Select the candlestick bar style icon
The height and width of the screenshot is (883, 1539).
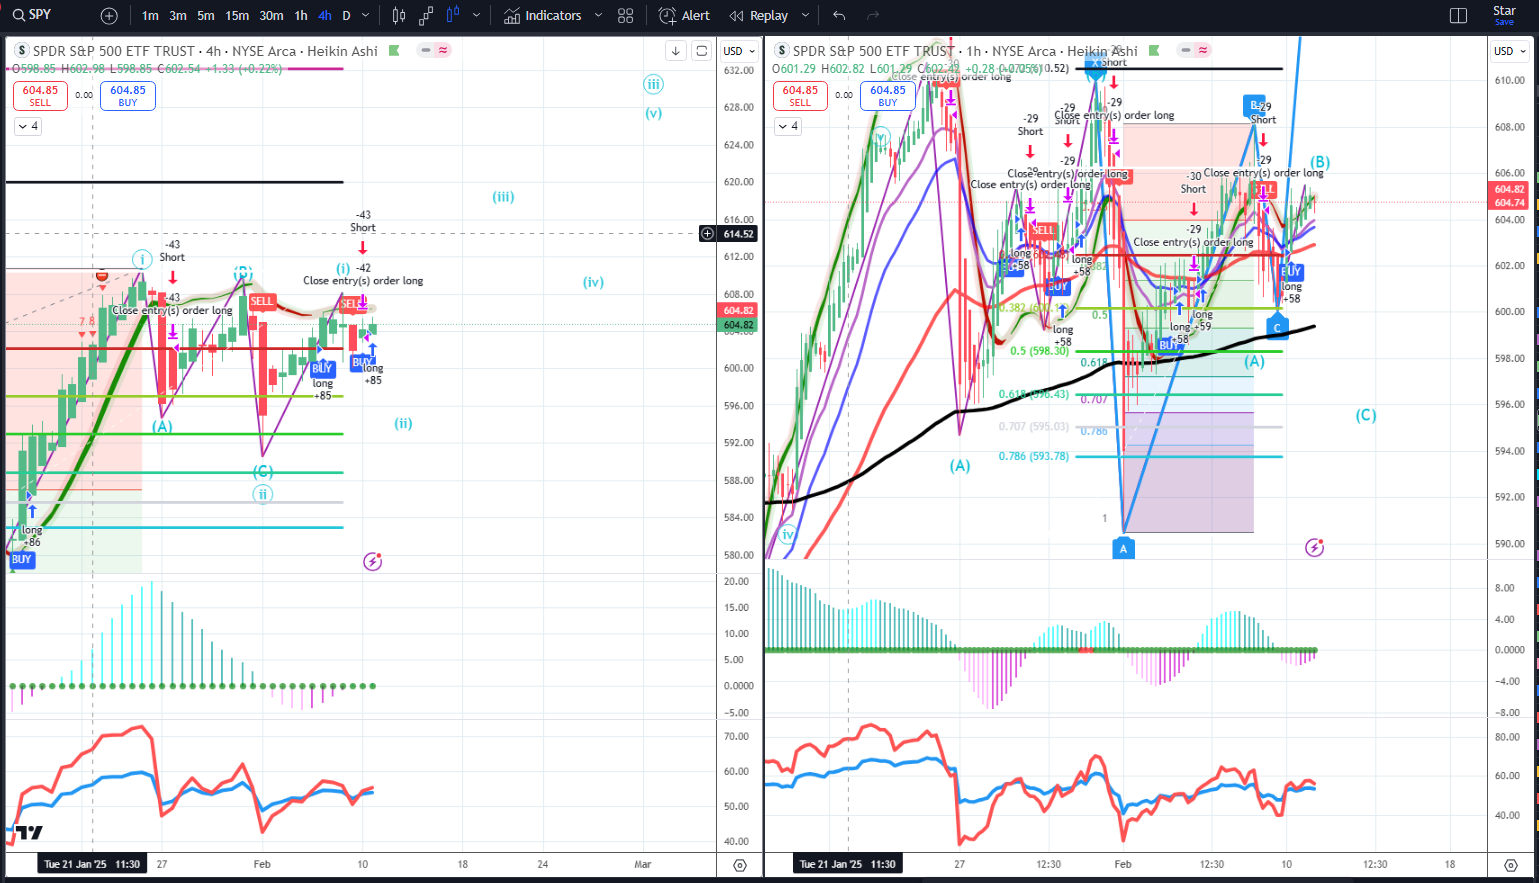399,16
